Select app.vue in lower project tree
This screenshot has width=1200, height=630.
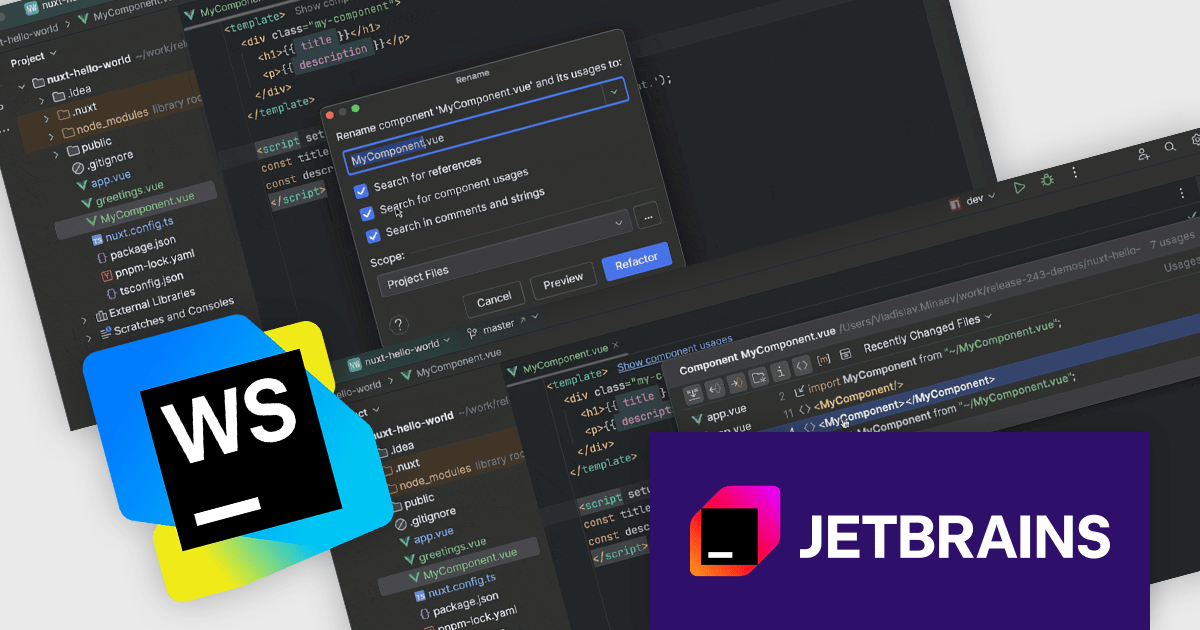[427, 536]
